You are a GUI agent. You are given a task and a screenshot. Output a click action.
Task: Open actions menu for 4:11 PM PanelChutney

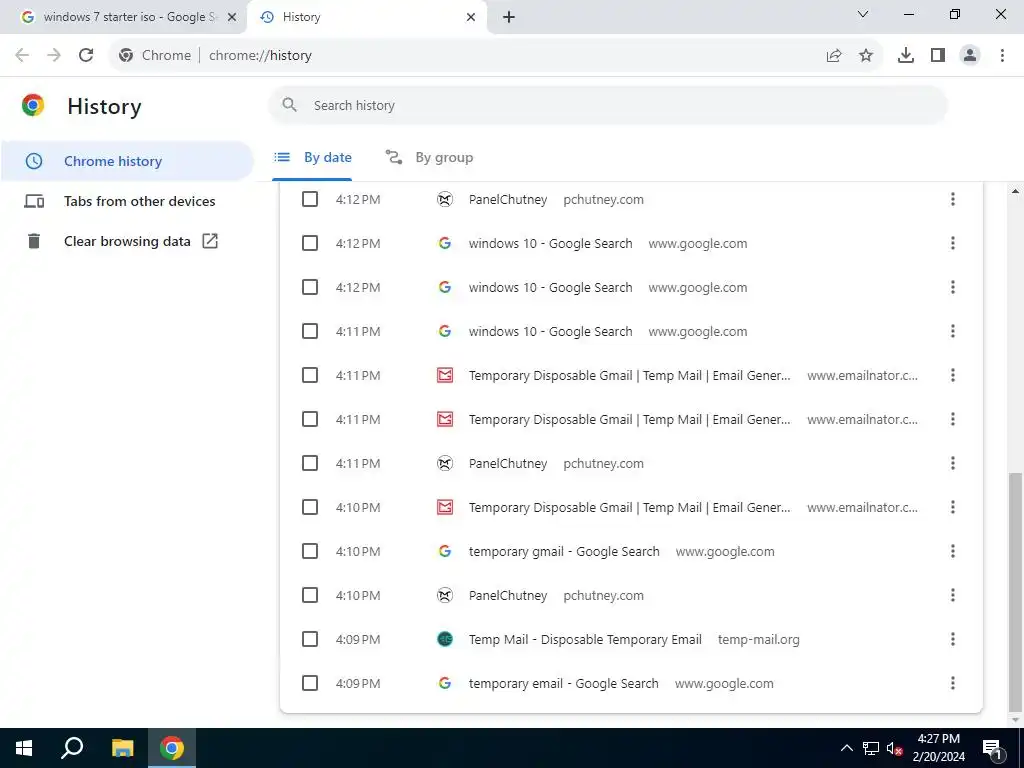(x=953, y=463)
